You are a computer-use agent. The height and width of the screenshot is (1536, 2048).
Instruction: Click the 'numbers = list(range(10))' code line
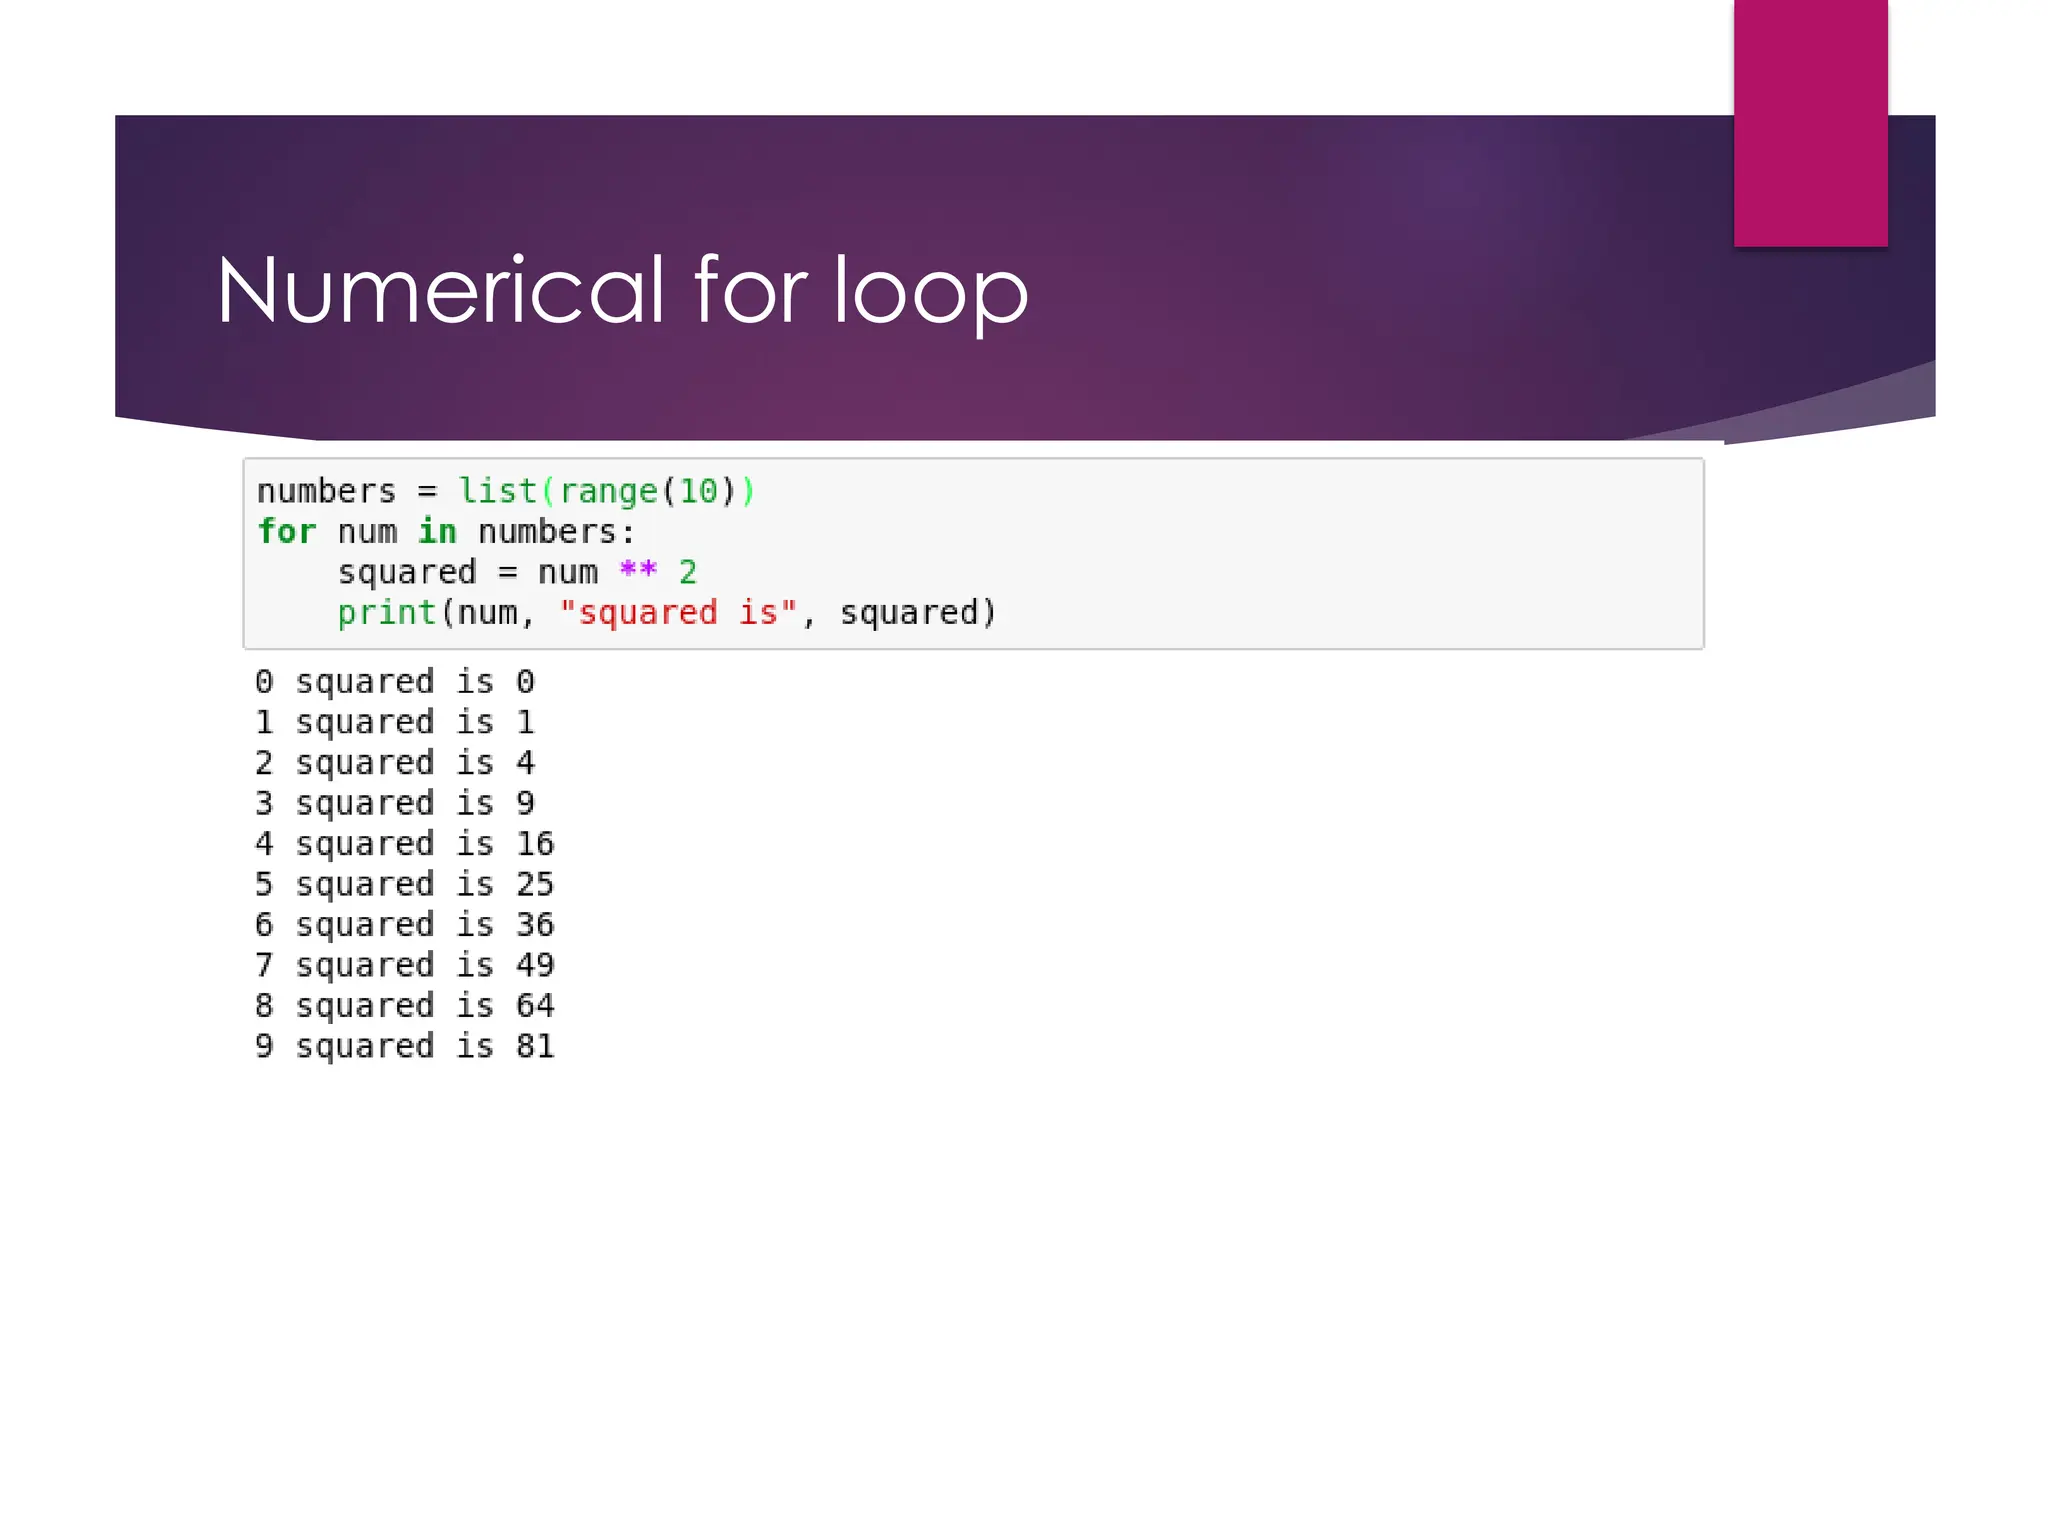[x=505, y=491]
